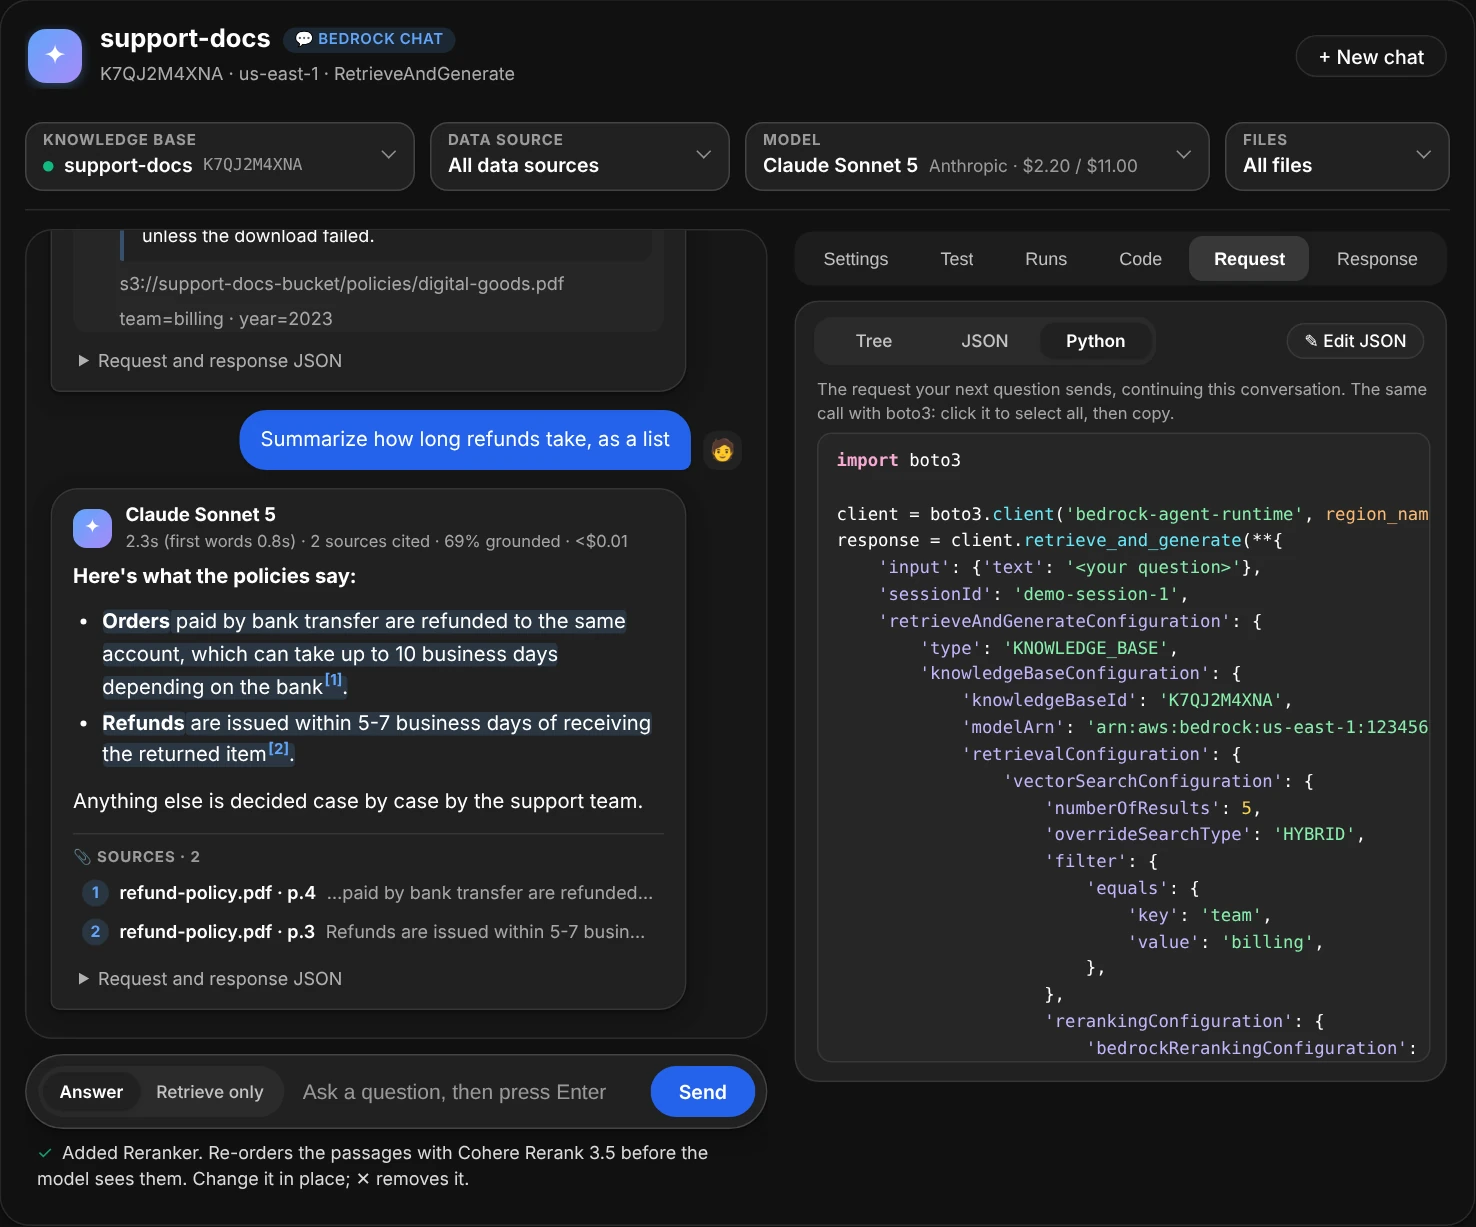The width and height of the screenshot is (1476, 1227).
Task: Click the user avatar beside the question bubble
Action: (722, 451)
